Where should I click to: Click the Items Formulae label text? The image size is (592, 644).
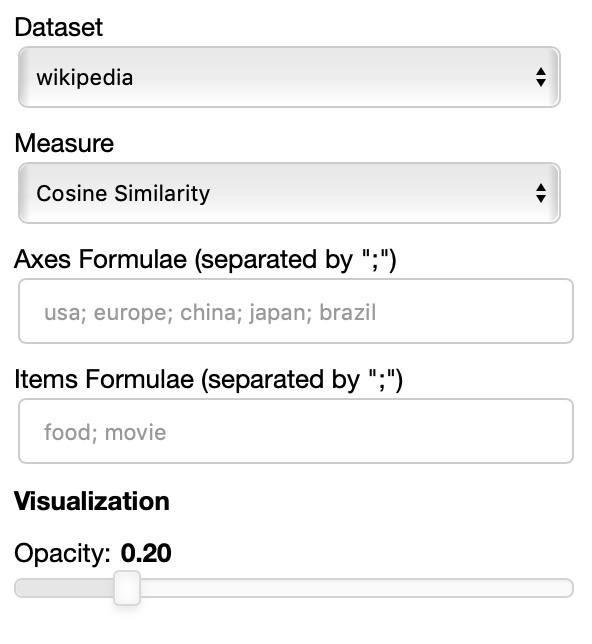(x=208, y=380)
